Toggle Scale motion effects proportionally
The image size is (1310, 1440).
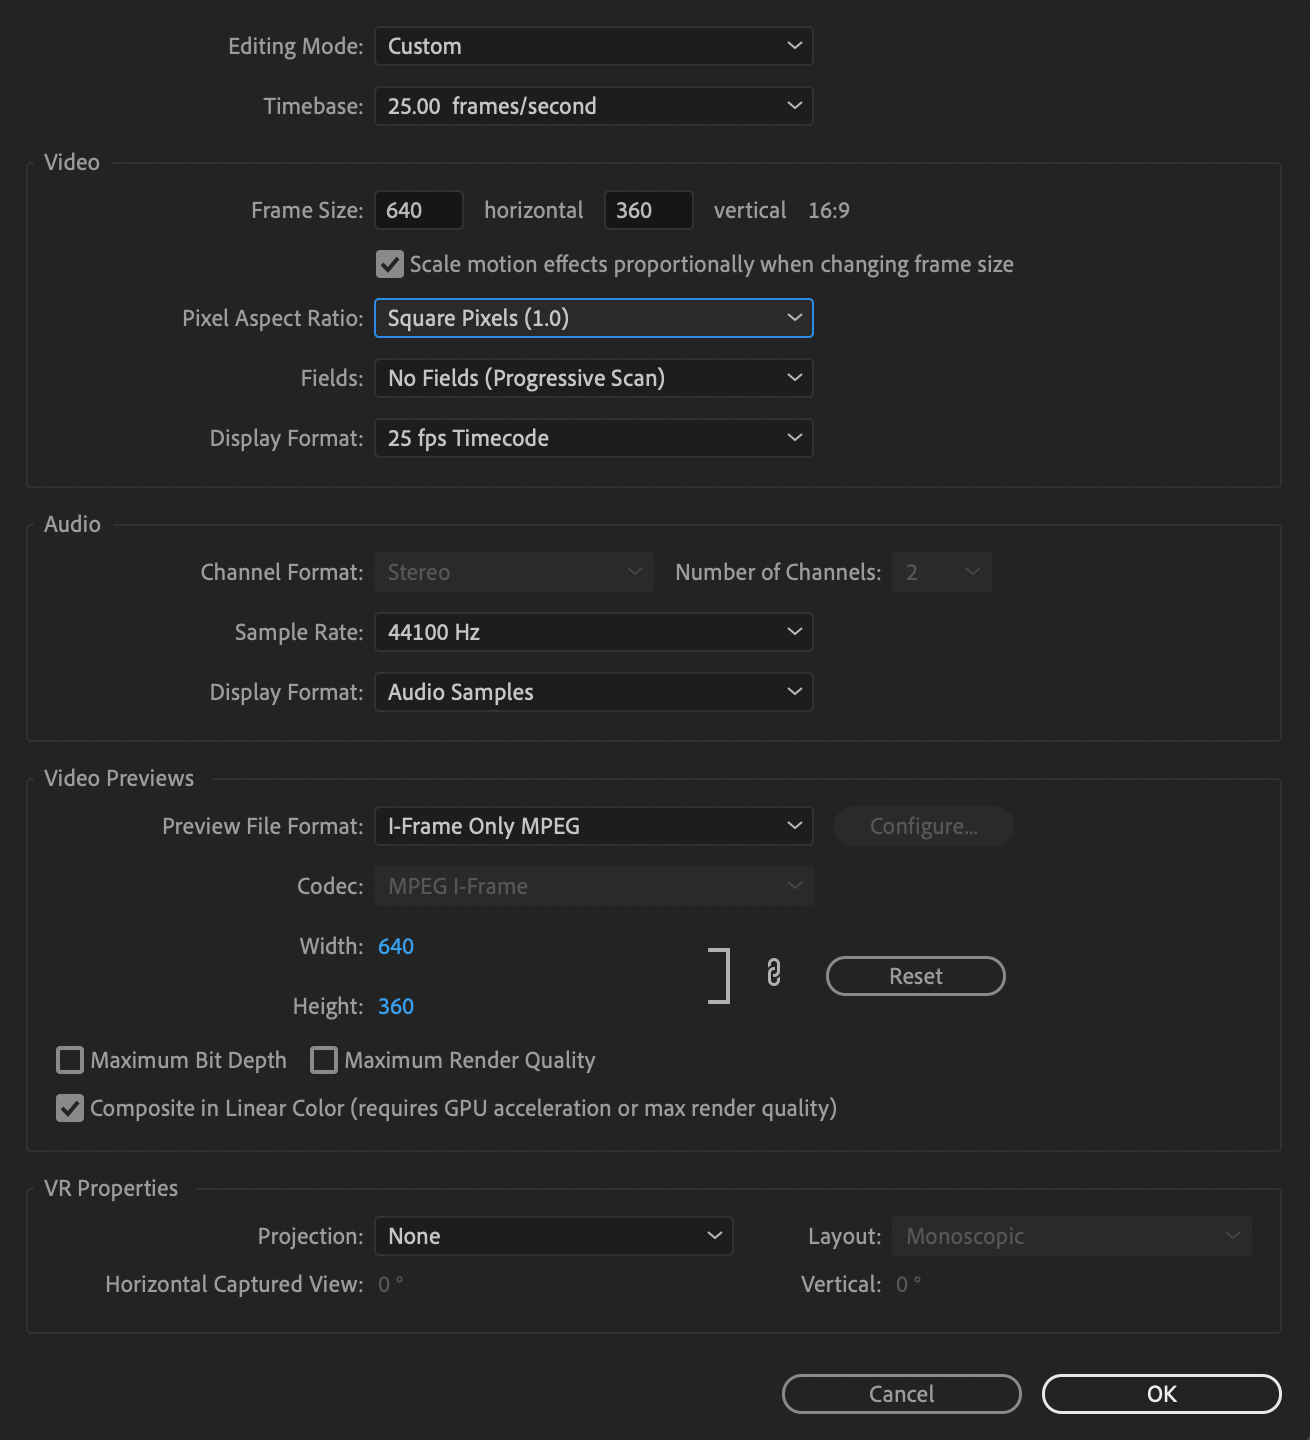coord(390,264)
